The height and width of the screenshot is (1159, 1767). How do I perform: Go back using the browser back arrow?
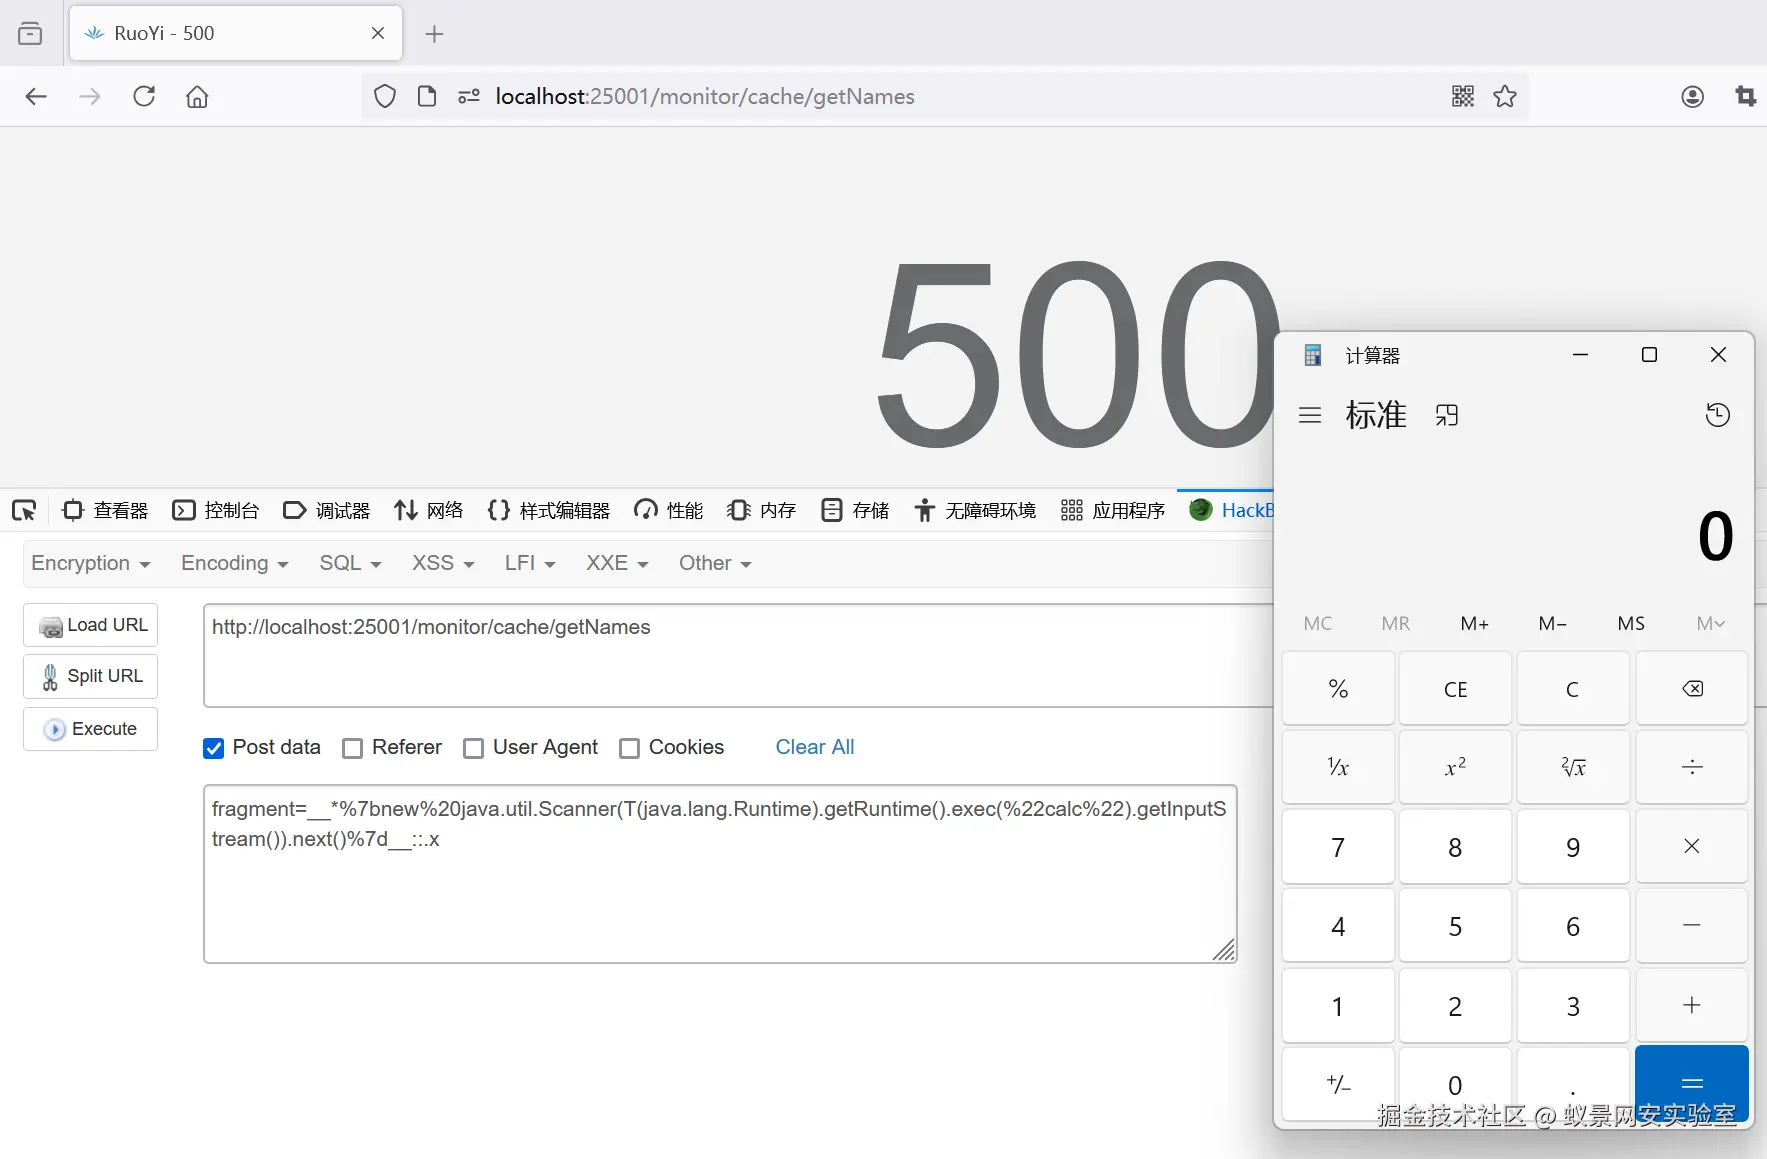pos(36,96)
